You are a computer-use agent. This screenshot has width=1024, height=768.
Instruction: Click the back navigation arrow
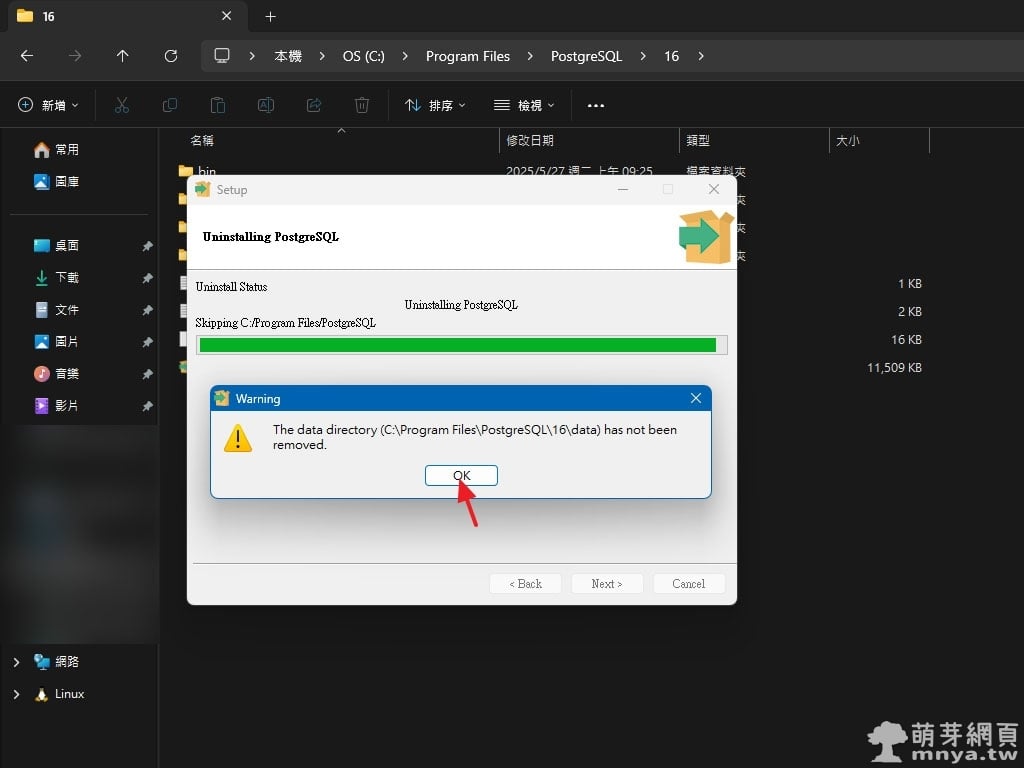[x=27, y=56]
